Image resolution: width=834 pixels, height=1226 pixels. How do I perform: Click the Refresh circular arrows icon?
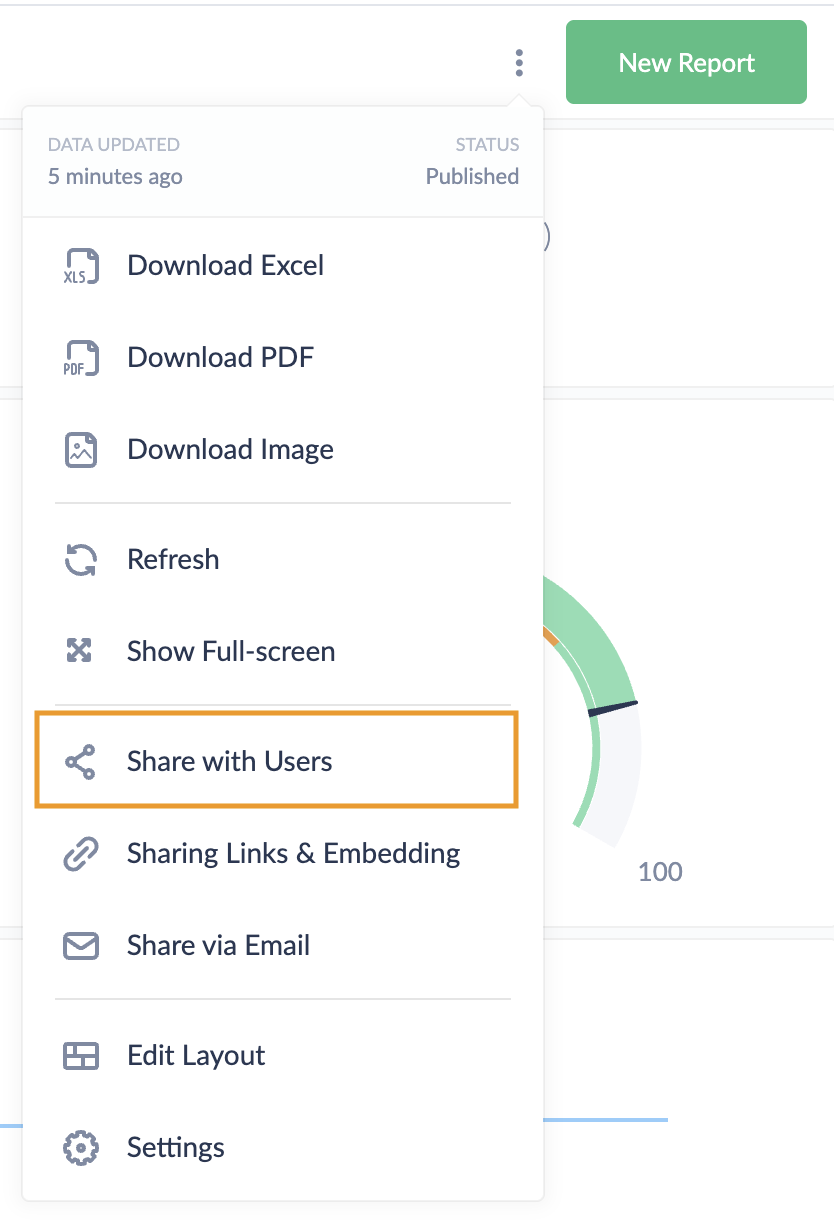tap(80, 560)
